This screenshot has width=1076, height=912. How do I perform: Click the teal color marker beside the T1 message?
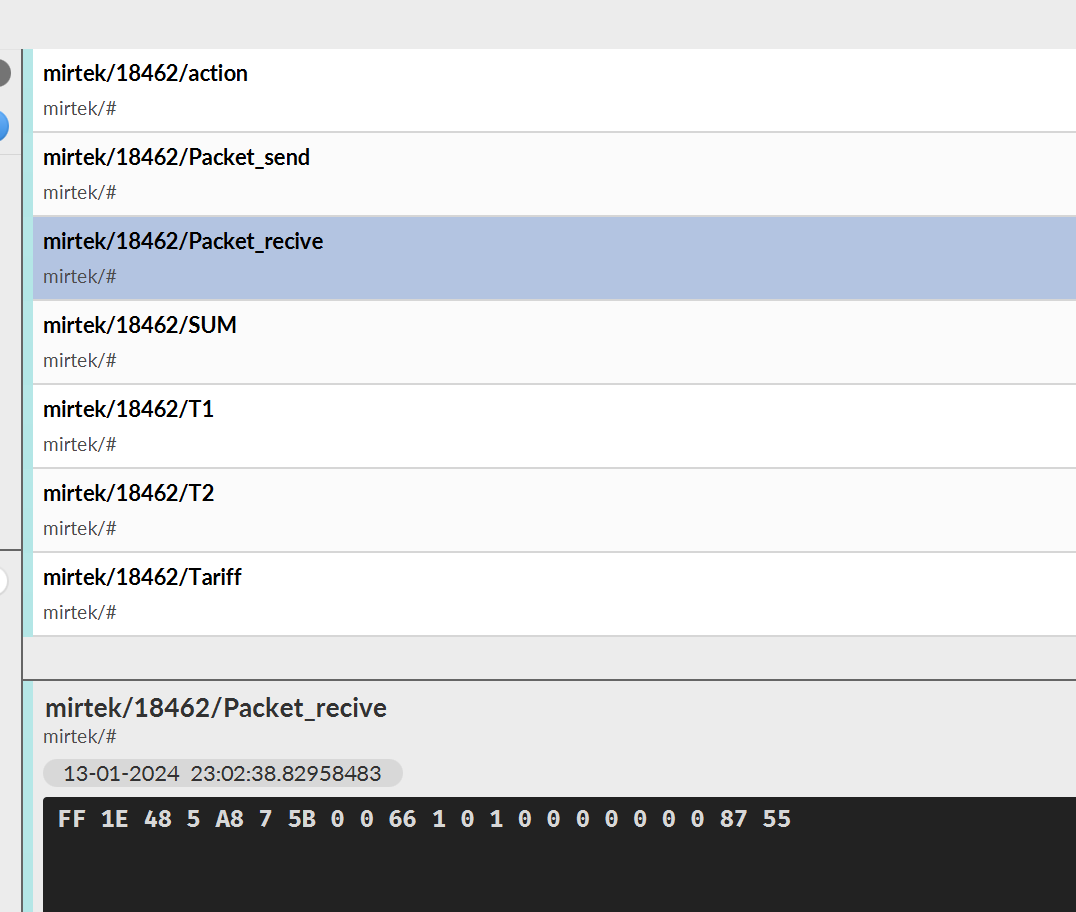[28, 425]
